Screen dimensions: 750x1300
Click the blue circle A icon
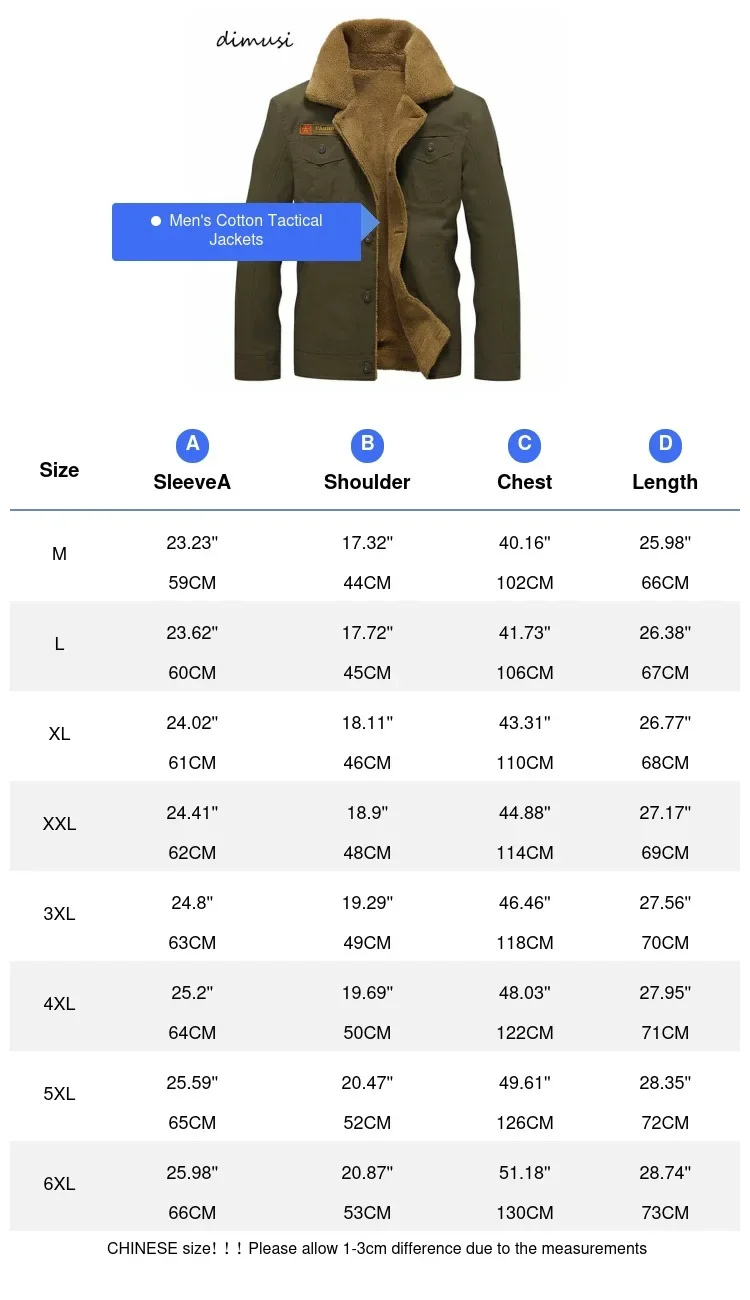click(x=192, y=445)
